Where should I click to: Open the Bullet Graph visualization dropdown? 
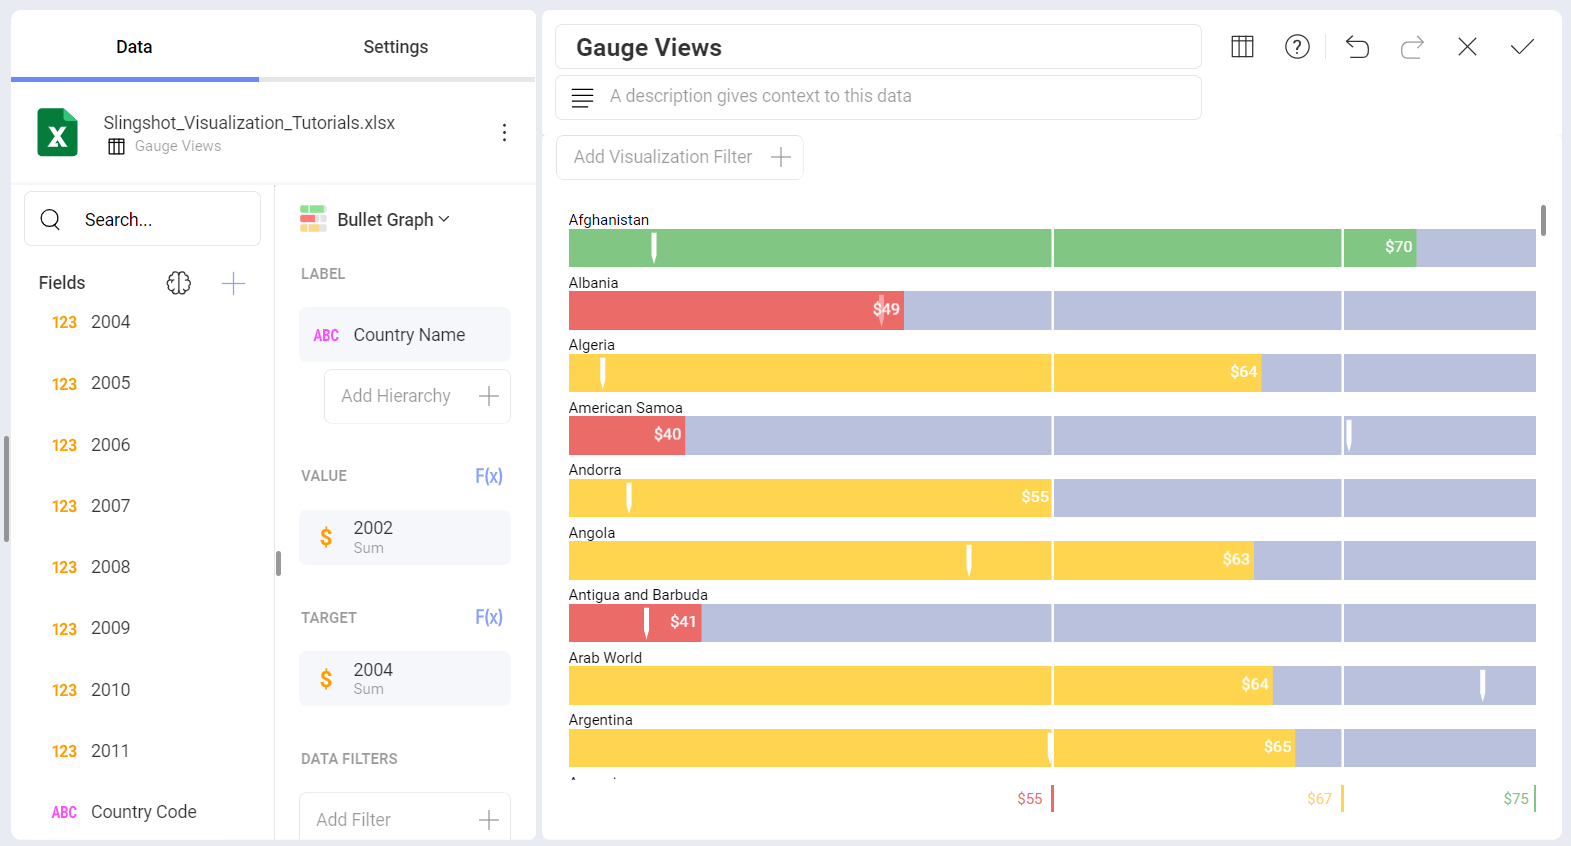coord(393,219)
